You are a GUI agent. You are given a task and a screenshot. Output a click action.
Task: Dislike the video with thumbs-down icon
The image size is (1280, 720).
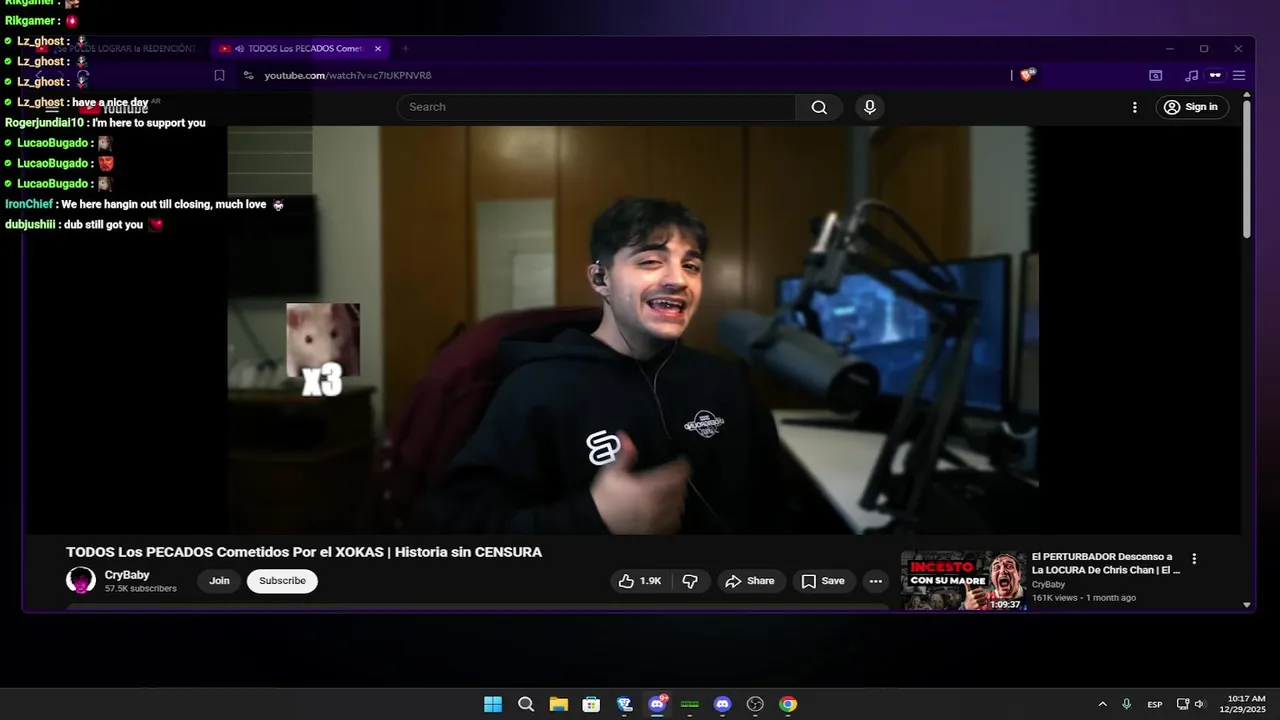[690, 581]
